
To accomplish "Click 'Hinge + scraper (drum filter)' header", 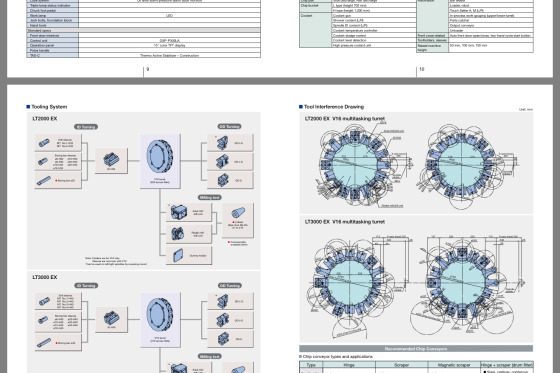I will 507,365.
